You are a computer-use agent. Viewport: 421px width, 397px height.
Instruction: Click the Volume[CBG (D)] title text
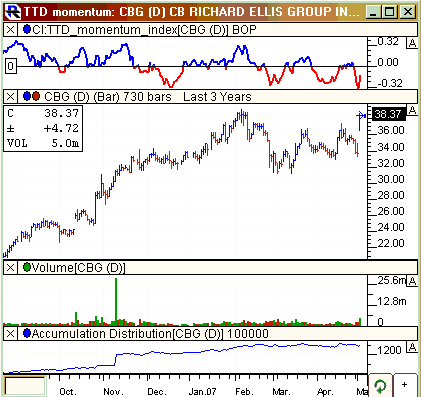coord(79,268)
